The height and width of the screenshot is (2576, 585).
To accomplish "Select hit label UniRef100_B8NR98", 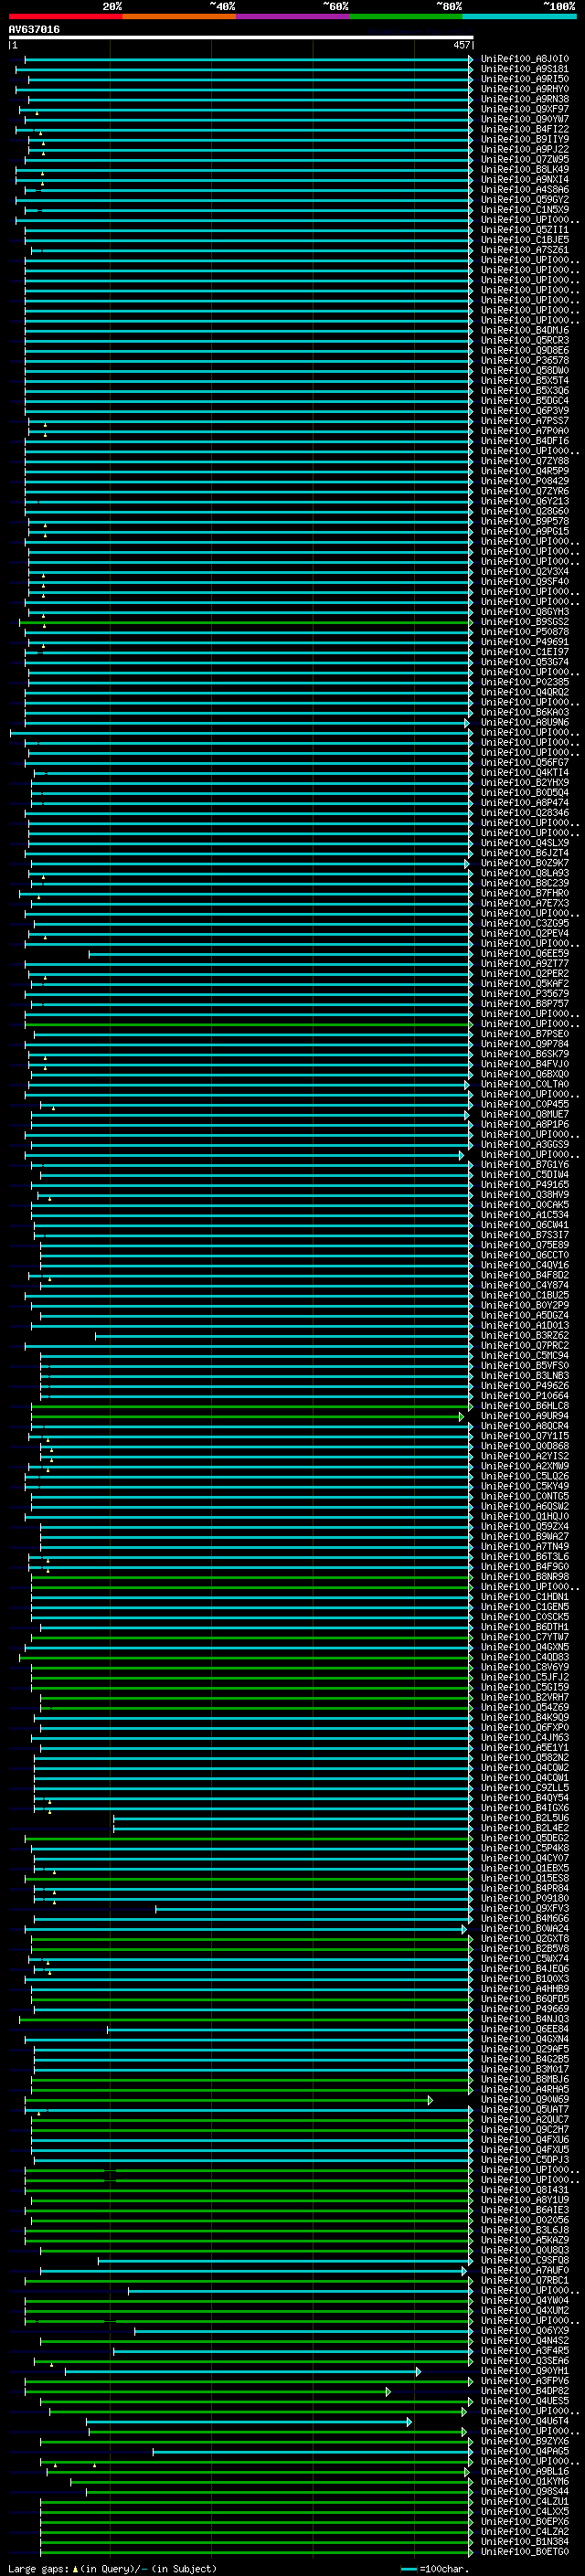I will click(524, 1577).
